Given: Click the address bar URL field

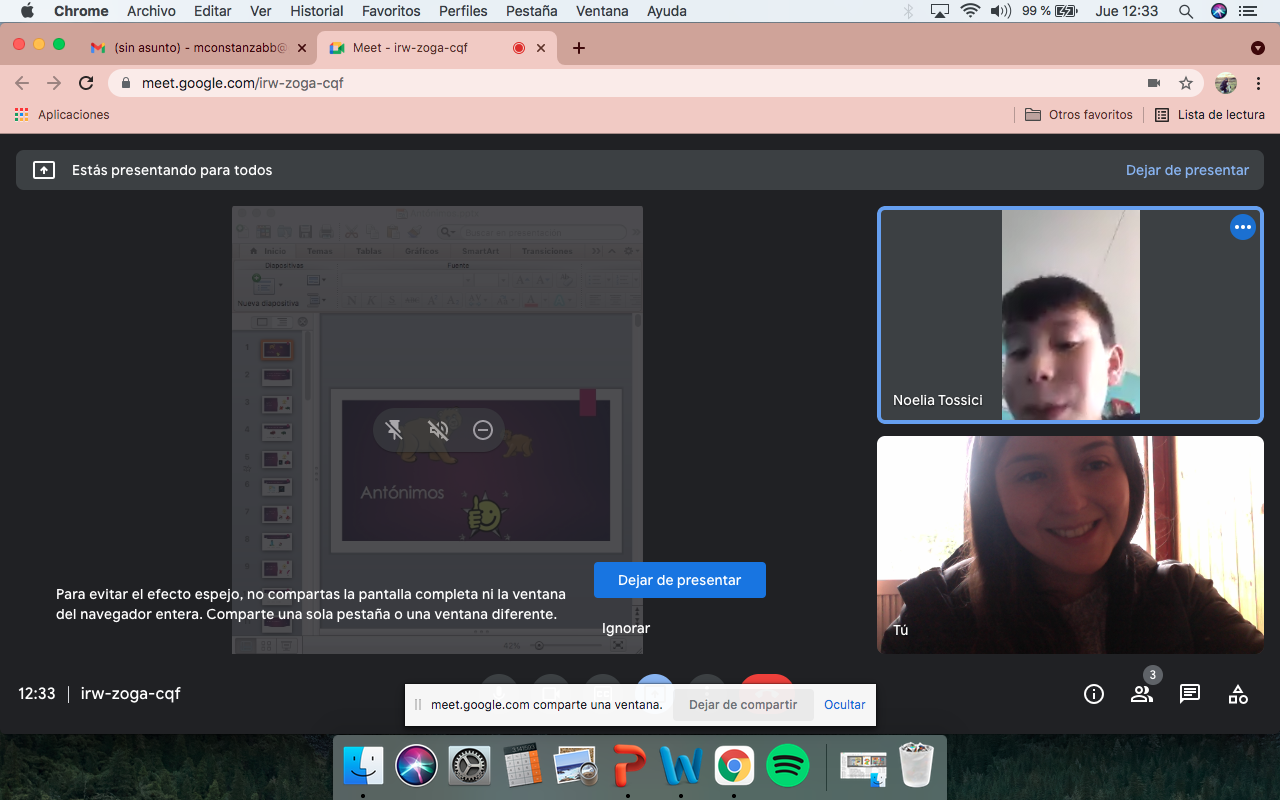Looking at the screenshot, I should click(x=600, y=83).
